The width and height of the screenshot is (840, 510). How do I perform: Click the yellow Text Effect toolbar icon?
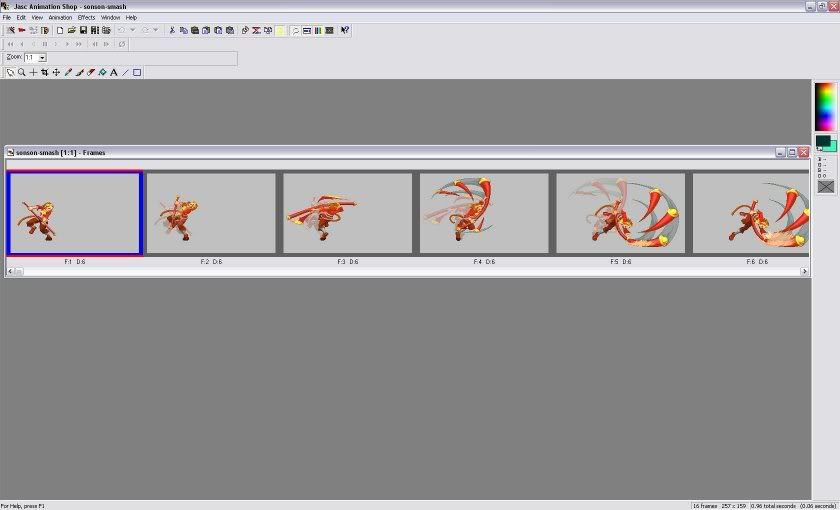(x=280, y=31)
